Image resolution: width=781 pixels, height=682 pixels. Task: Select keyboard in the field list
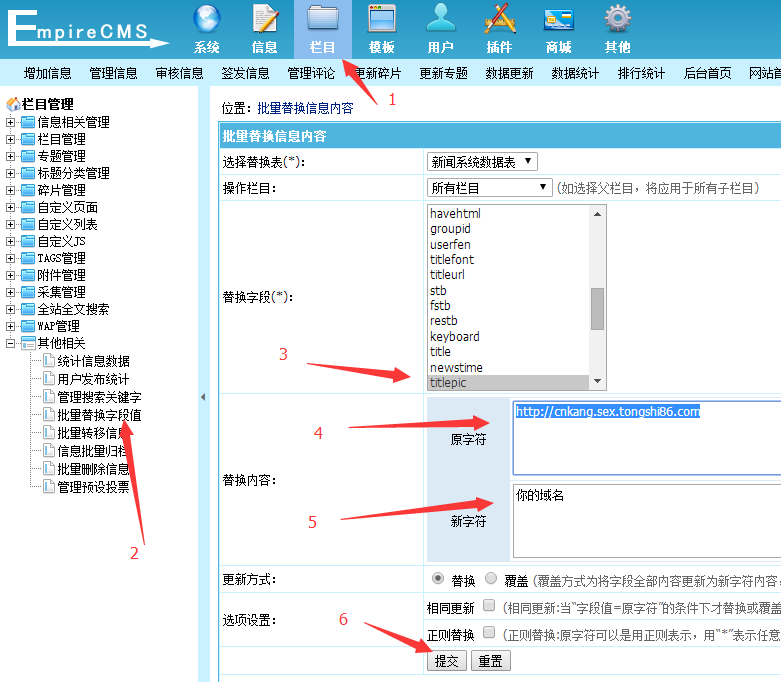coord(509,336)
